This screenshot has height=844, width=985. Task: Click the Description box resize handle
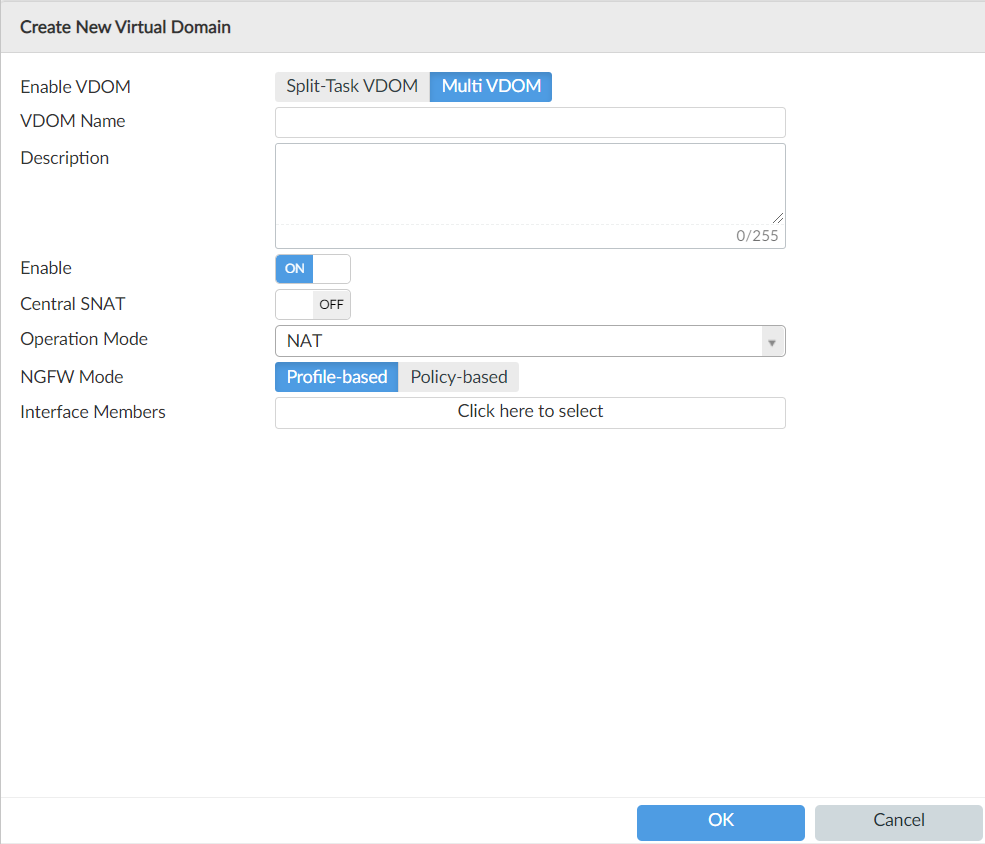coord(778,218)
